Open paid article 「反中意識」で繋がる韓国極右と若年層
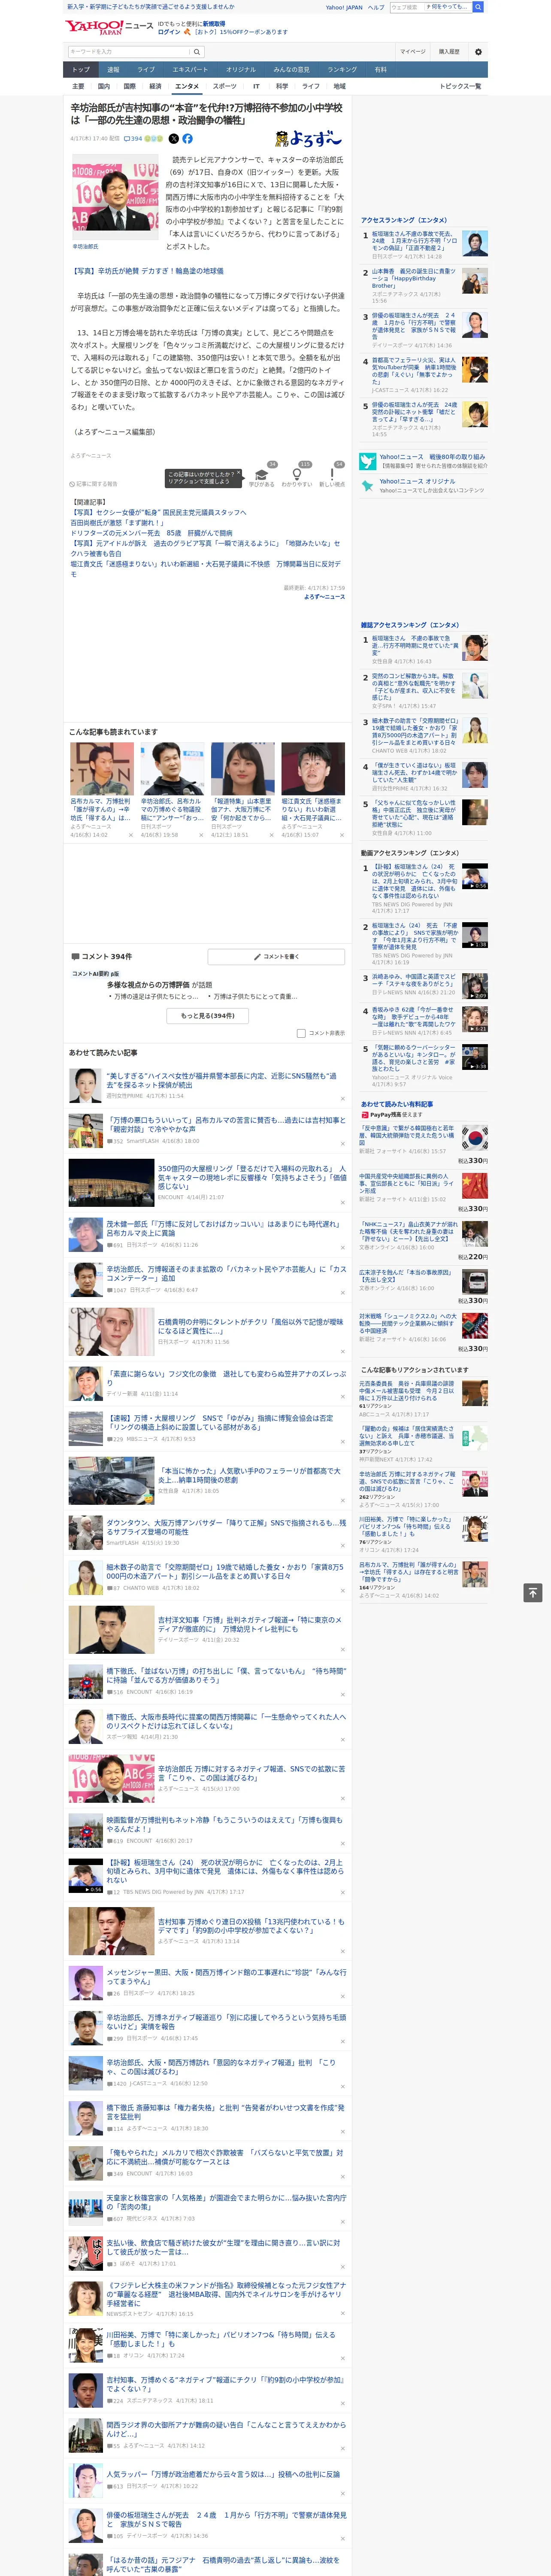551x2576 pixels. click(407, 1135)
